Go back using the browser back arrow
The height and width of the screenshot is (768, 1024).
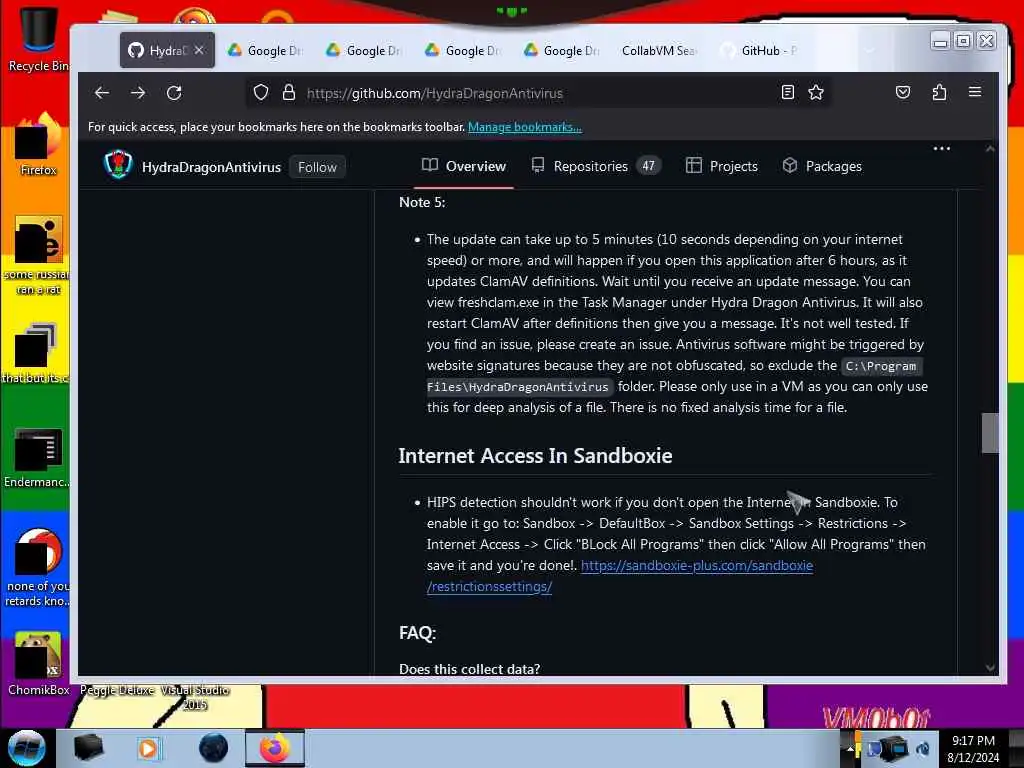point(101,93)
